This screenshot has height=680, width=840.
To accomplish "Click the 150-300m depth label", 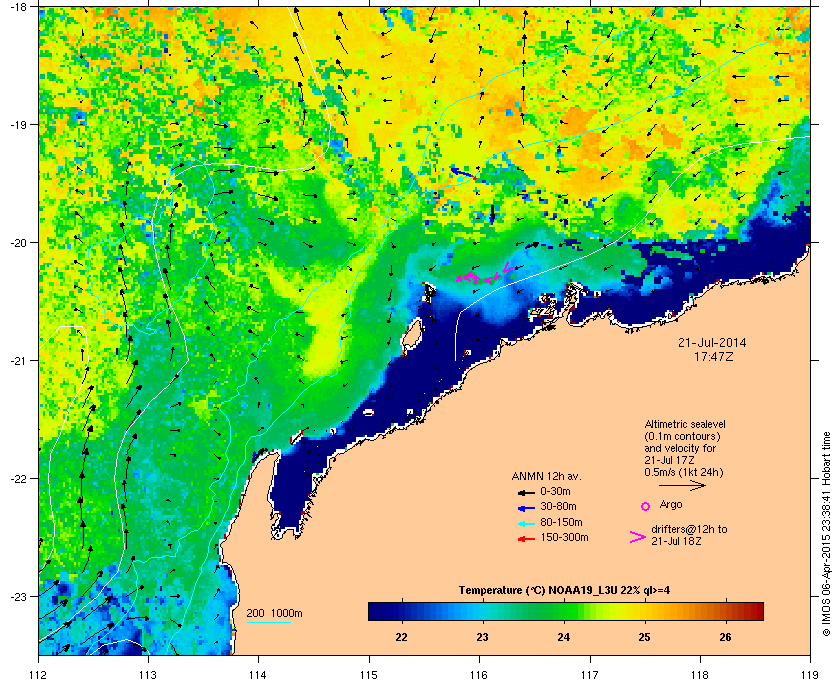I will click(x=564, y=537).
